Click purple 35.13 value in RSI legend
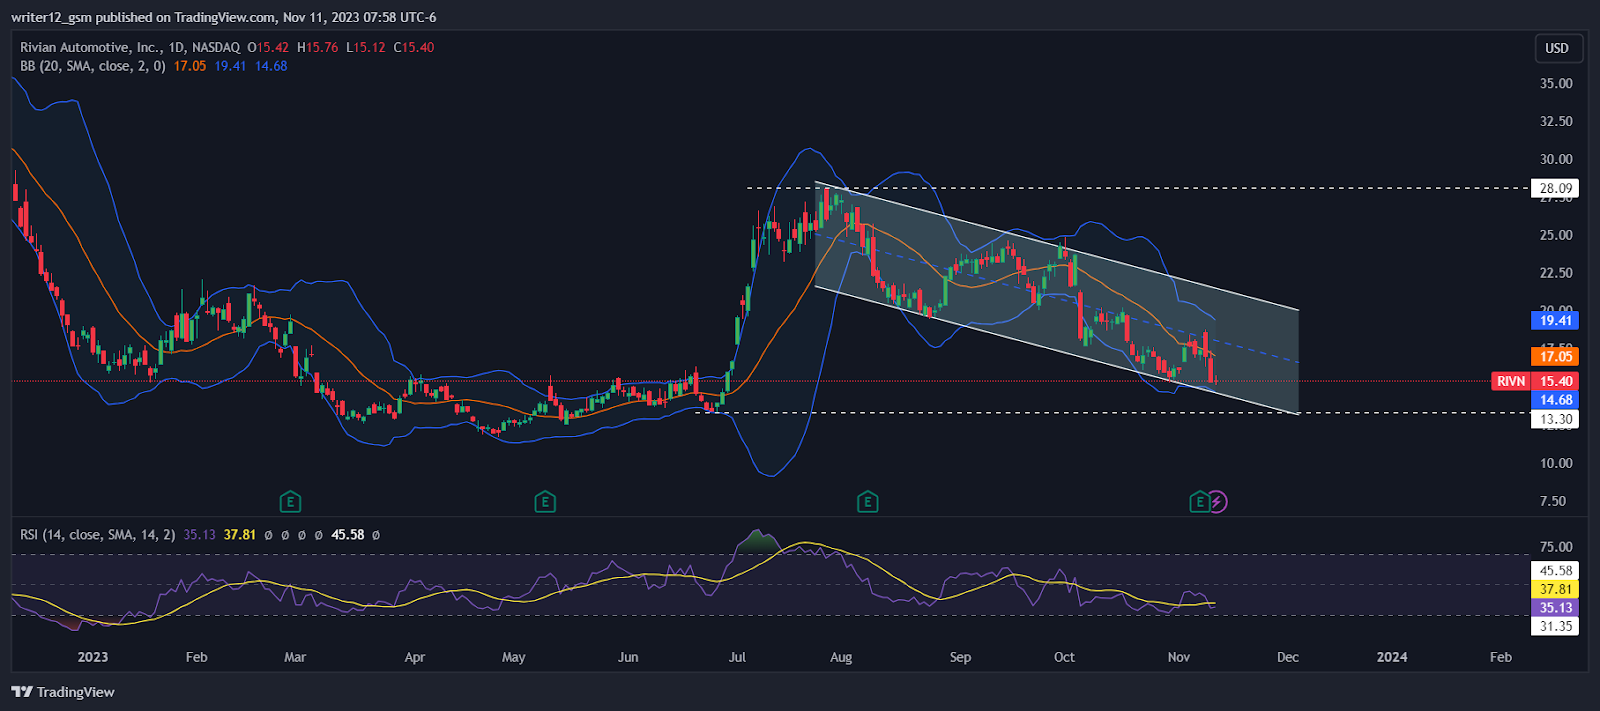 coord(199,535)
